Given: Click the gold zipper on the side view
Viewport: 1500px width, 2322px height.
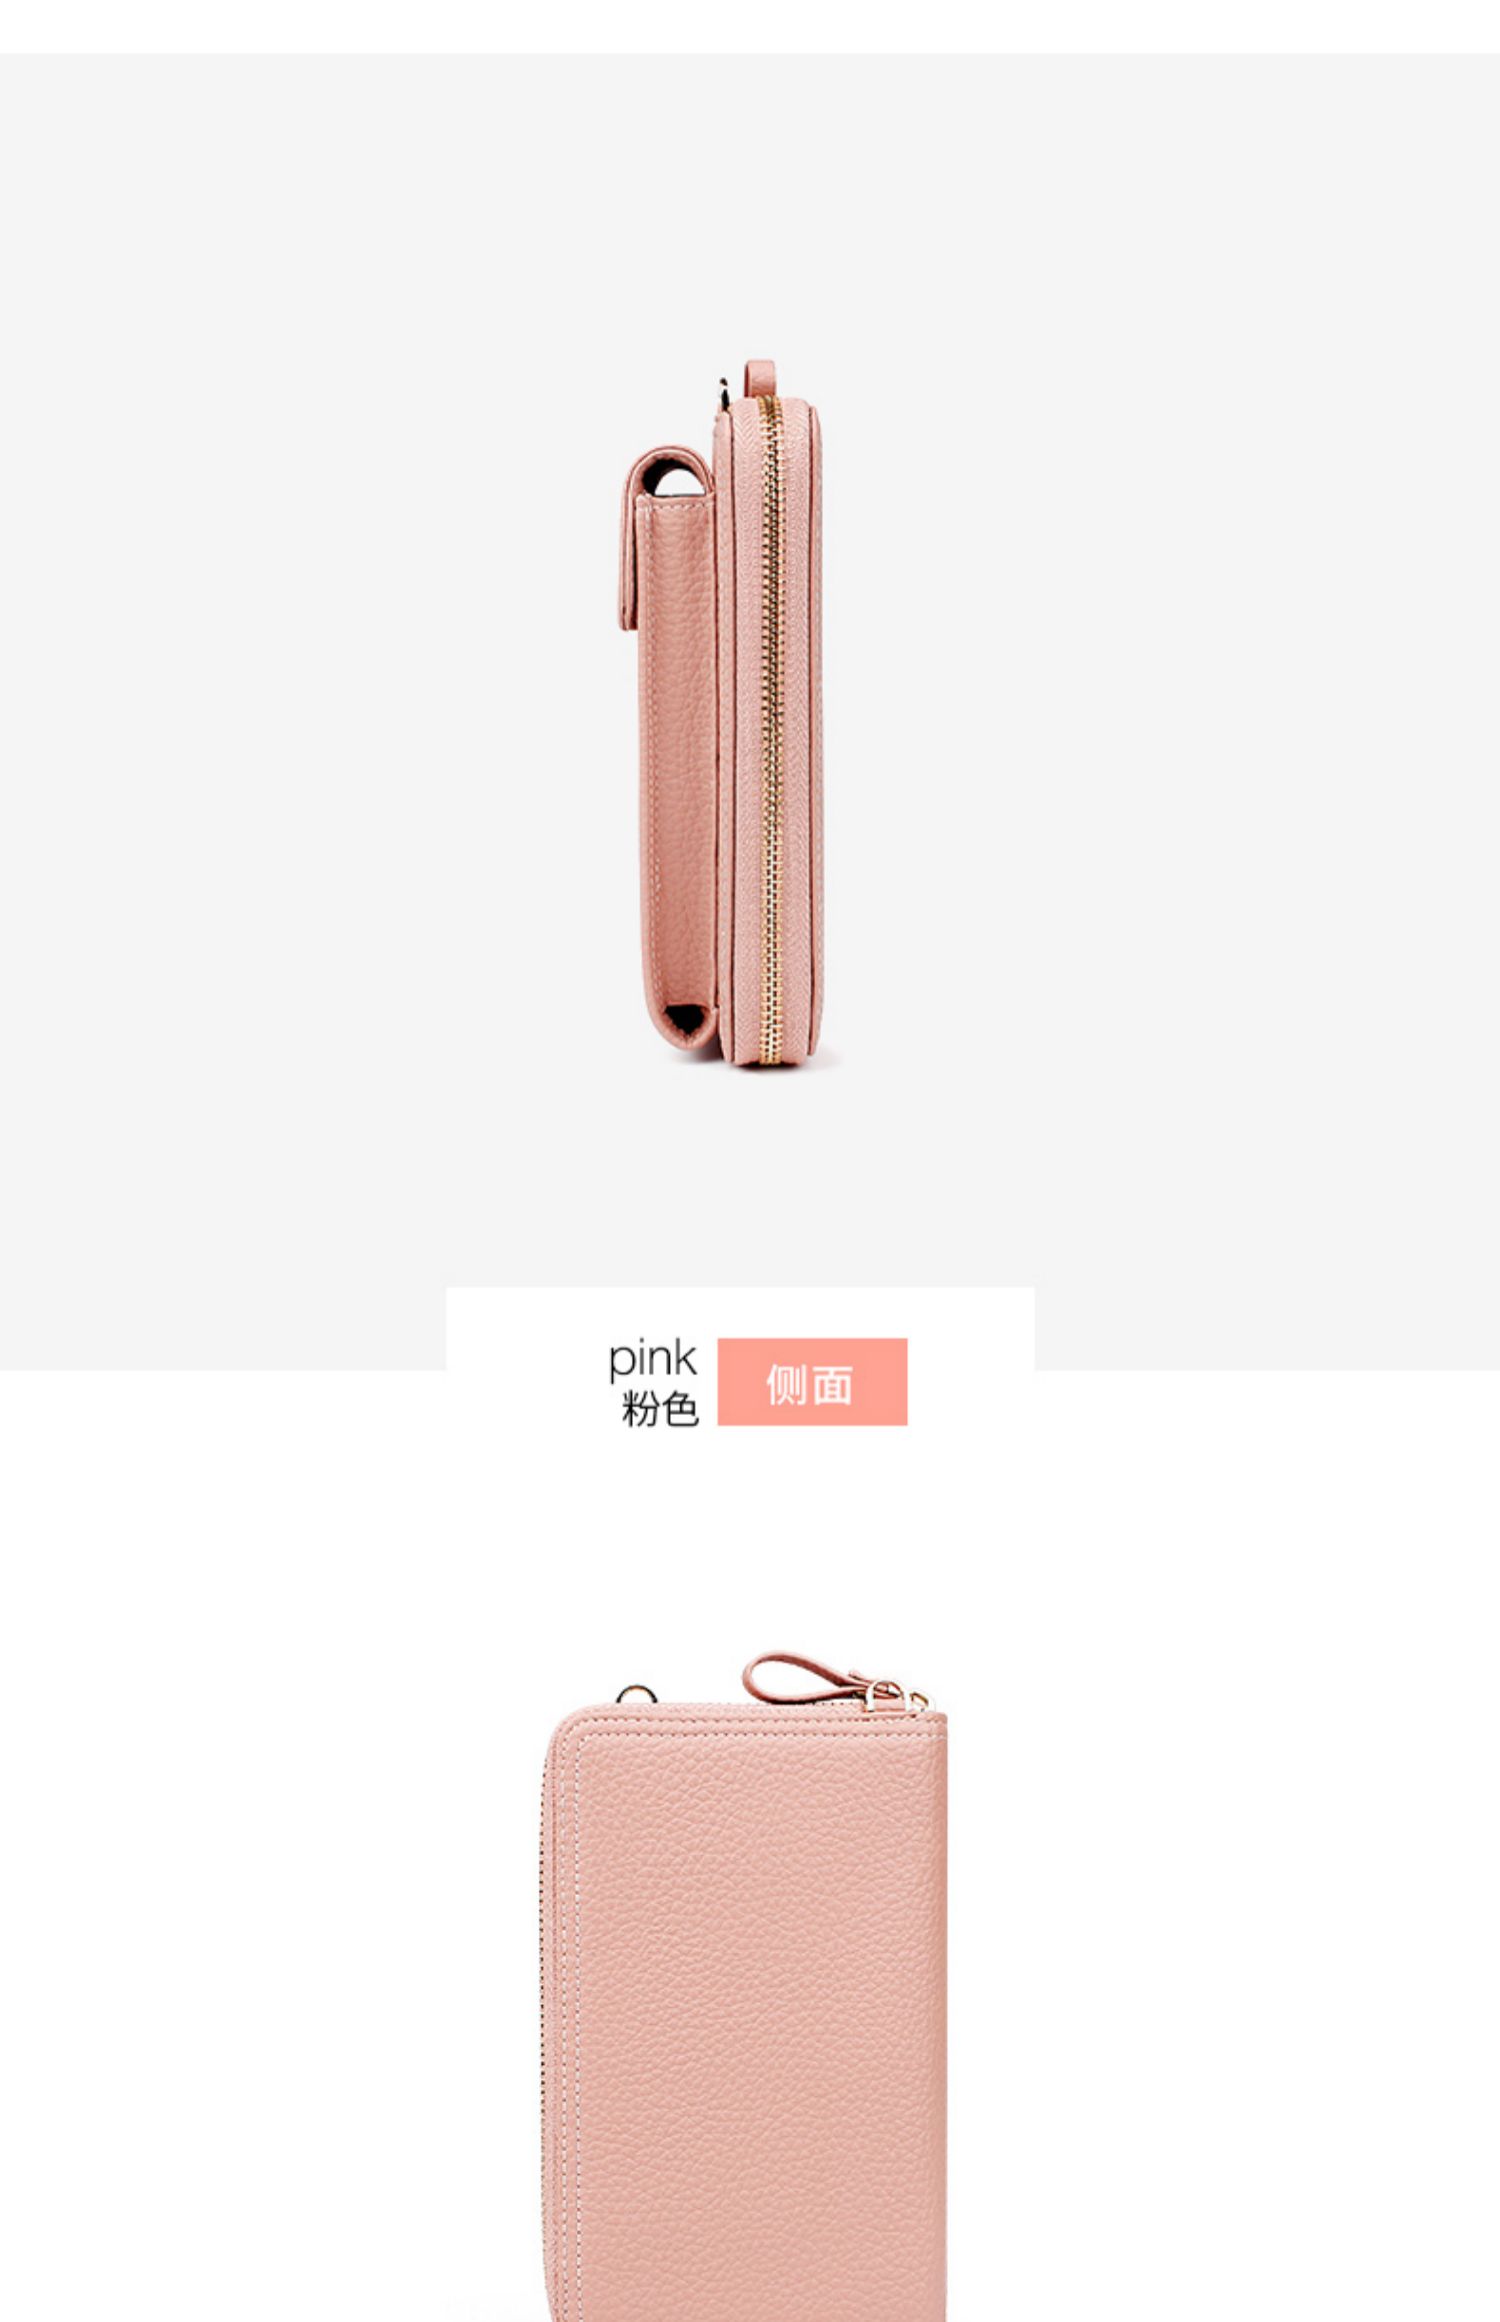Looking at the screenshot, I should click(768, 730).
